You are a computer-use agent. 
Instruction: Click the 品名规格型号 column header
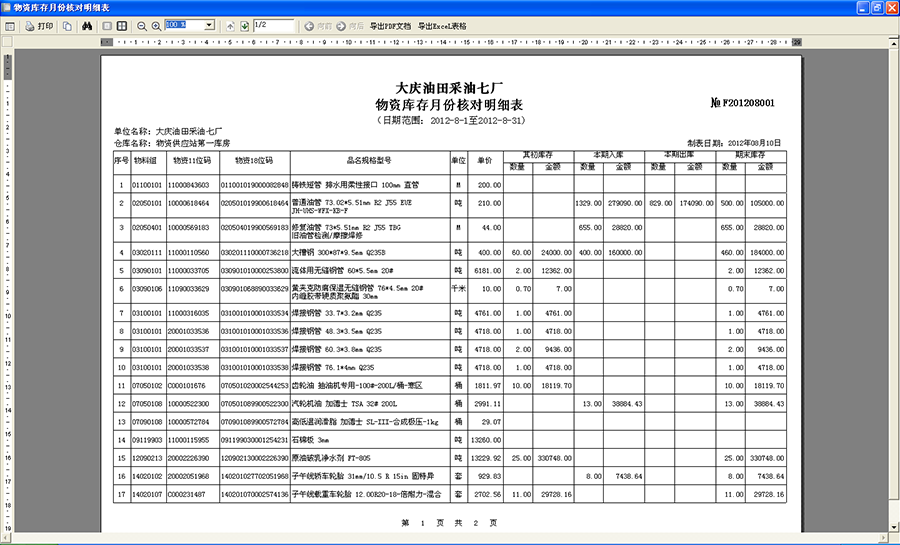pos(369,161)
